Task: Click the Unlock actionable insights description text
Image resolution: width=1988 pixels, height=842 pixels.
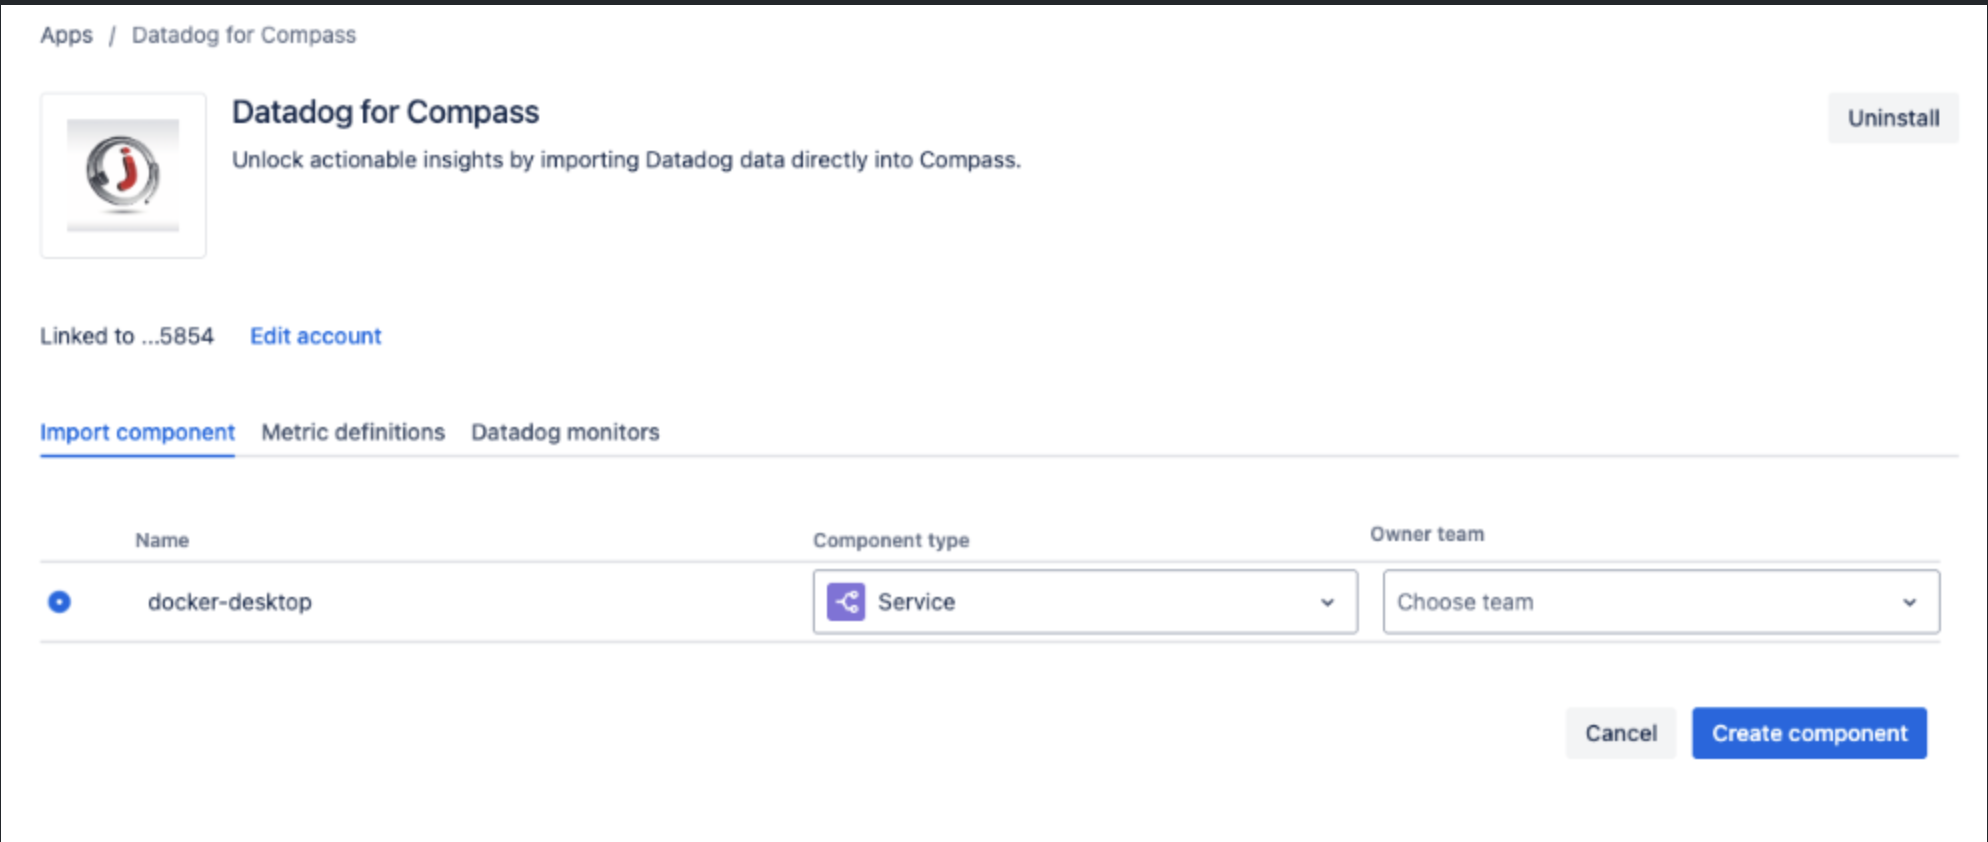Action: click(627, 160)
